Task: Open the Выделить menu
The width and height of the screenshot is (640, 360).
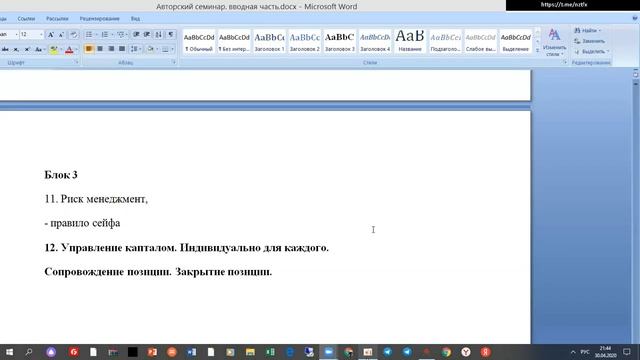Action: coord(591,51)
